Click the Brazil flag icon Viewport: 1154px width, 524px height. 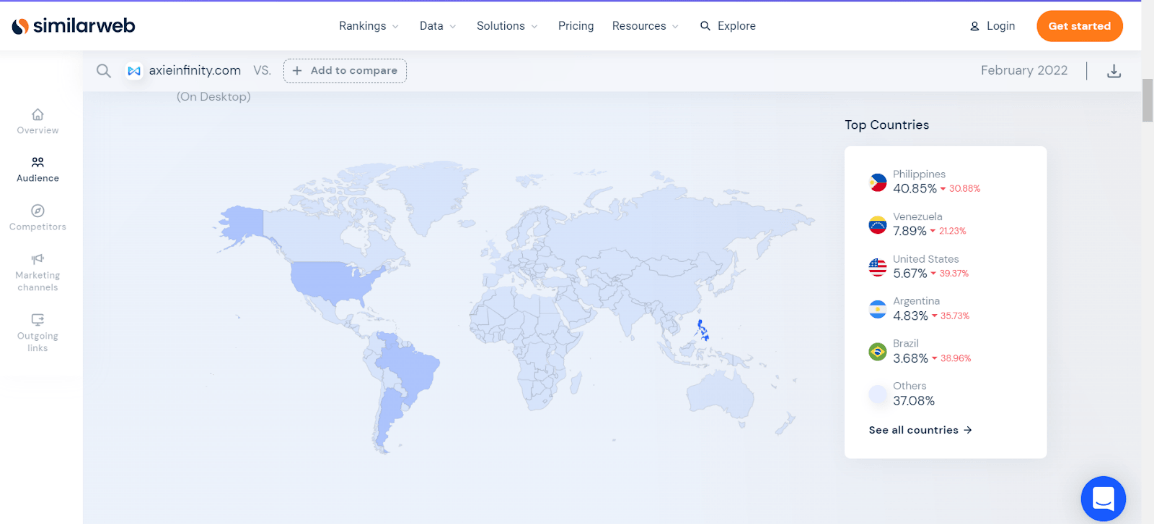click(877, 352)
